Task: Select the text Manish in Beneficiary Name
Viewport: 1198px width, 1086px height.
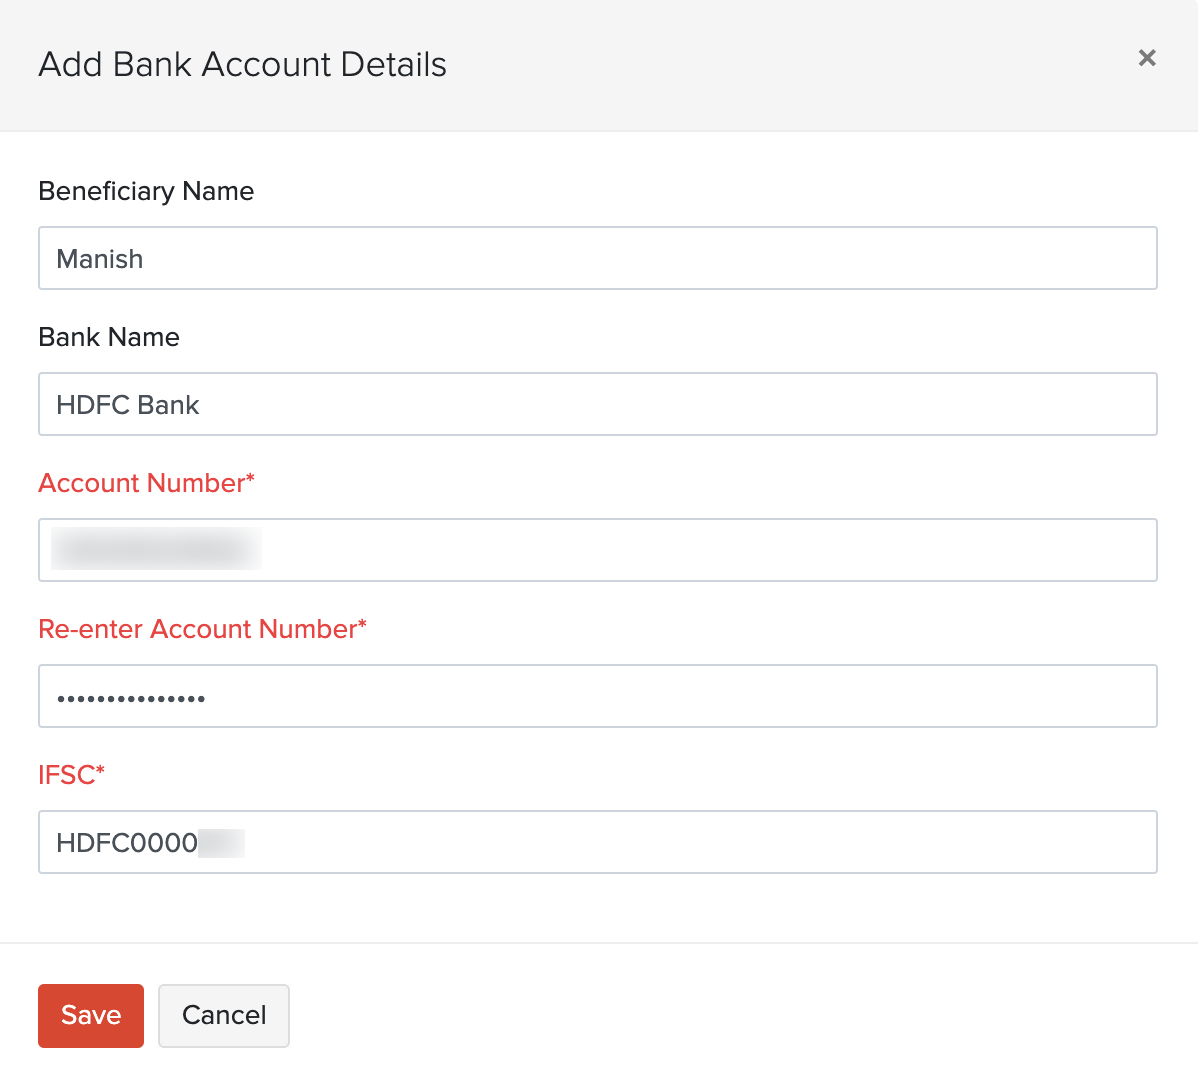Action: 100,258
